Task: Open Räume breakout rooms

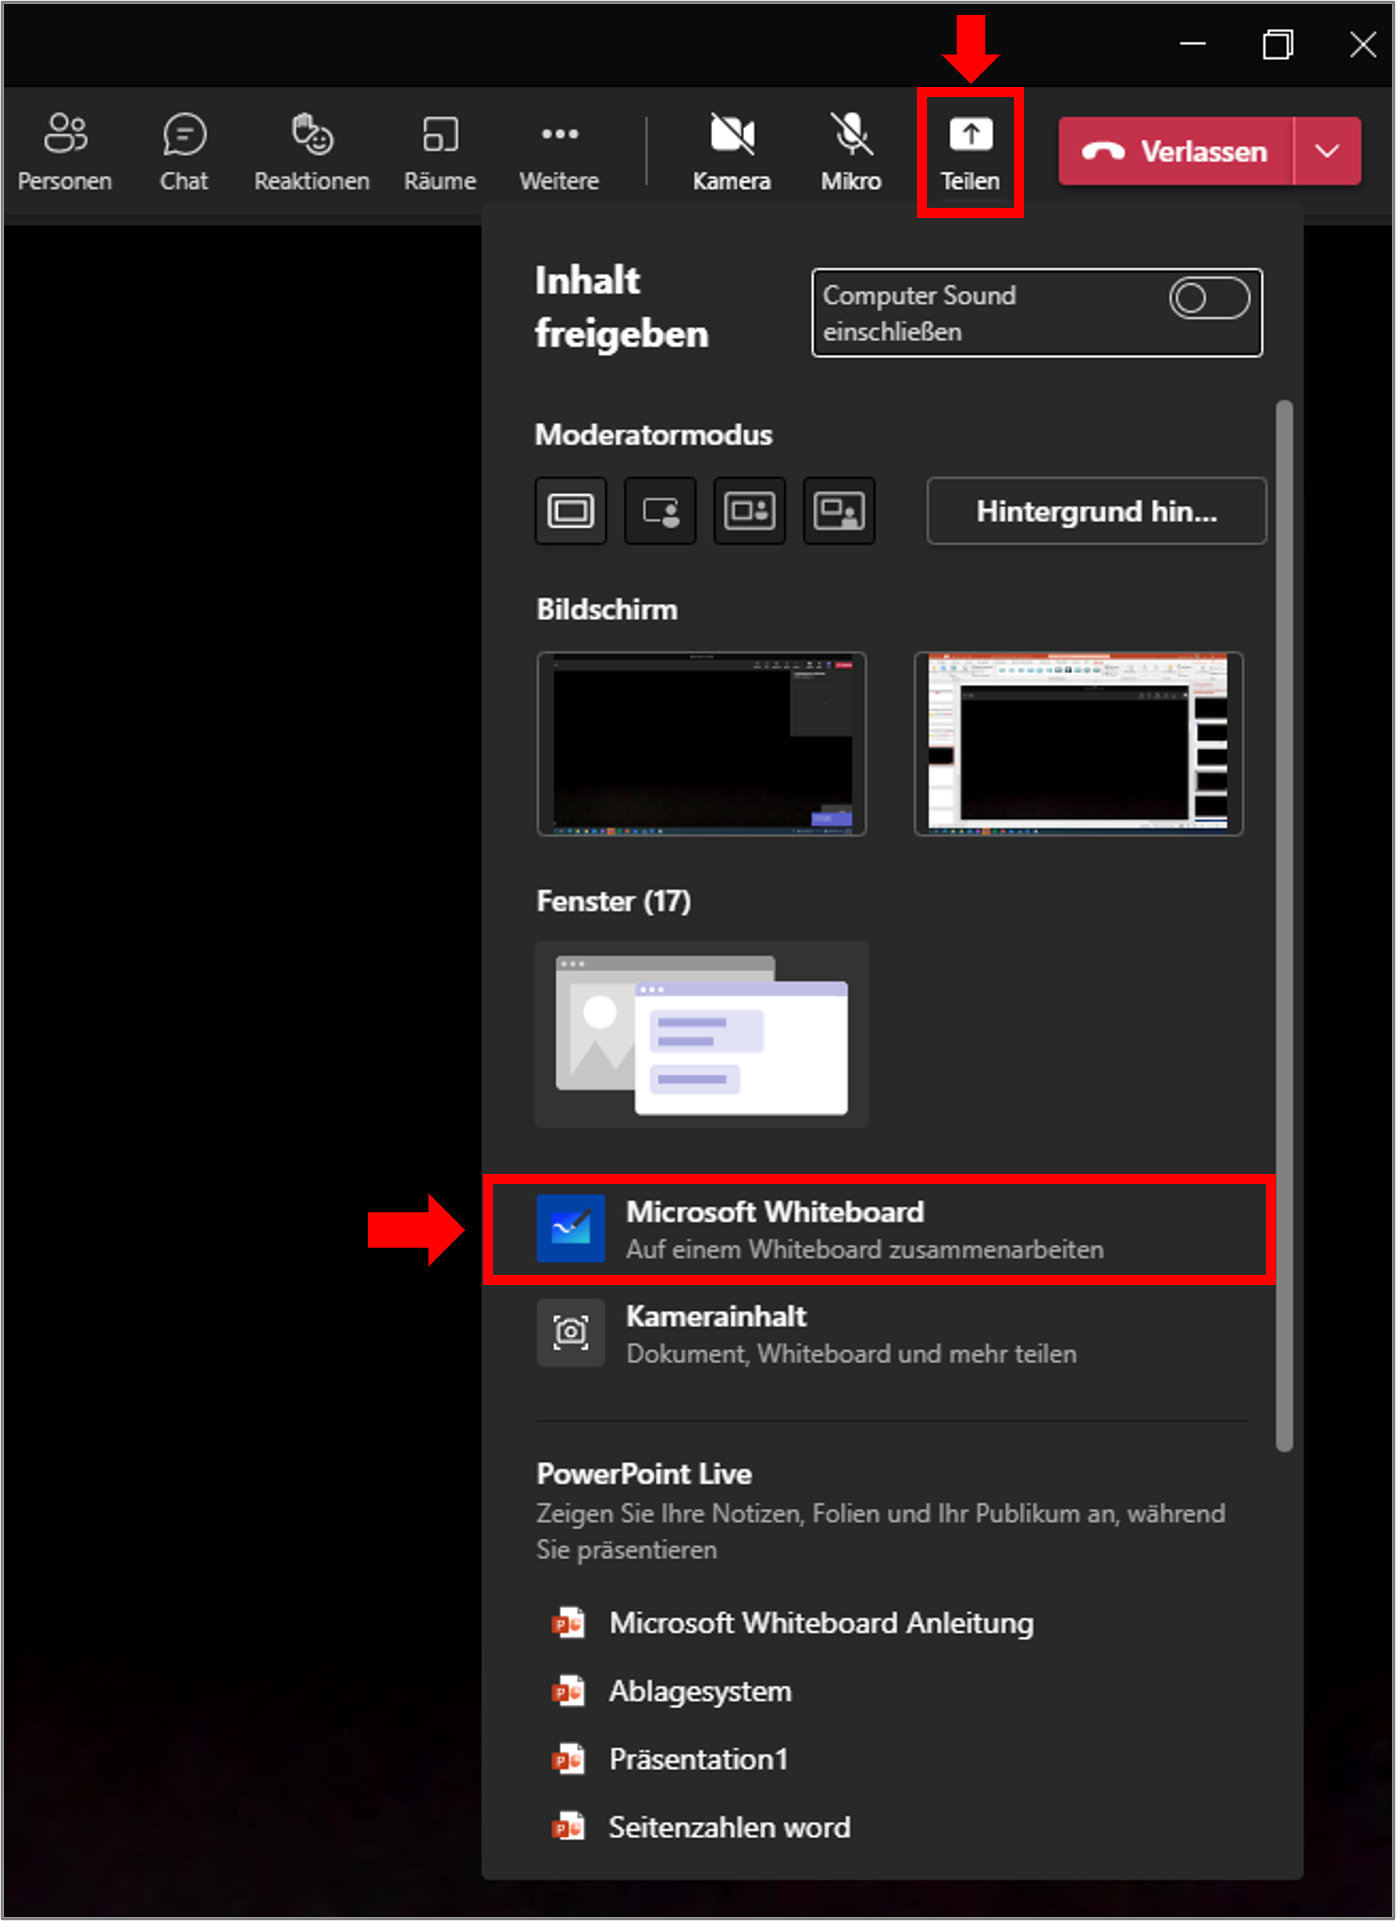Action: point(440,153)
